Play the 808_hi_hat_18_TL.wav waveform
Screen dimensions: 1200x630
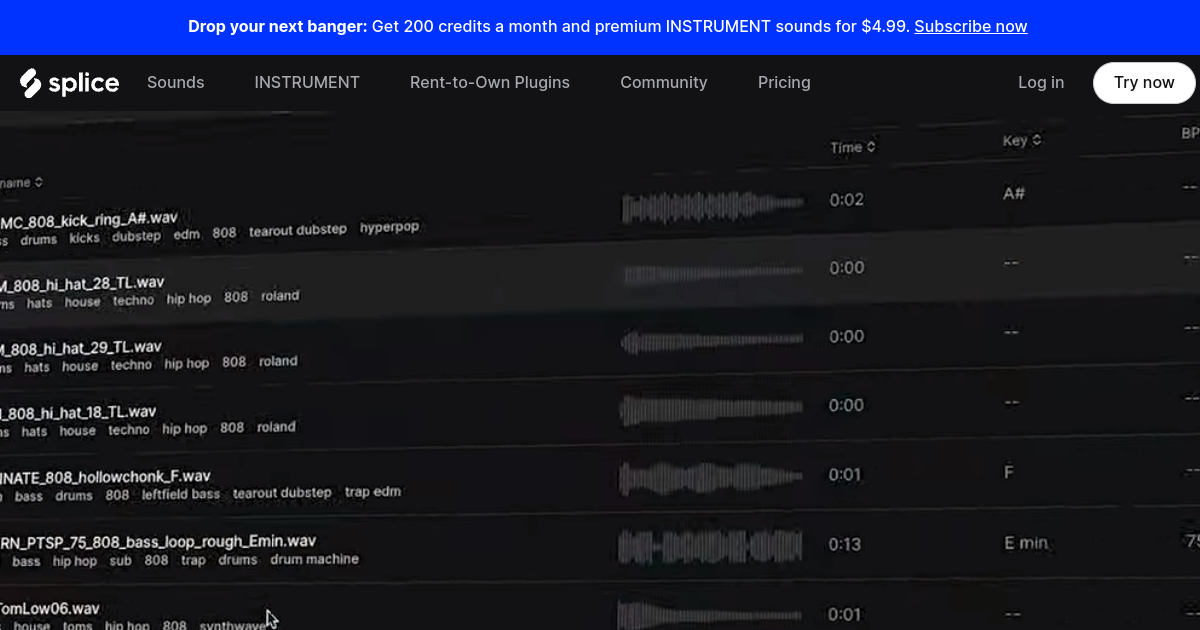pyautogui.click(x=713, y=410)
